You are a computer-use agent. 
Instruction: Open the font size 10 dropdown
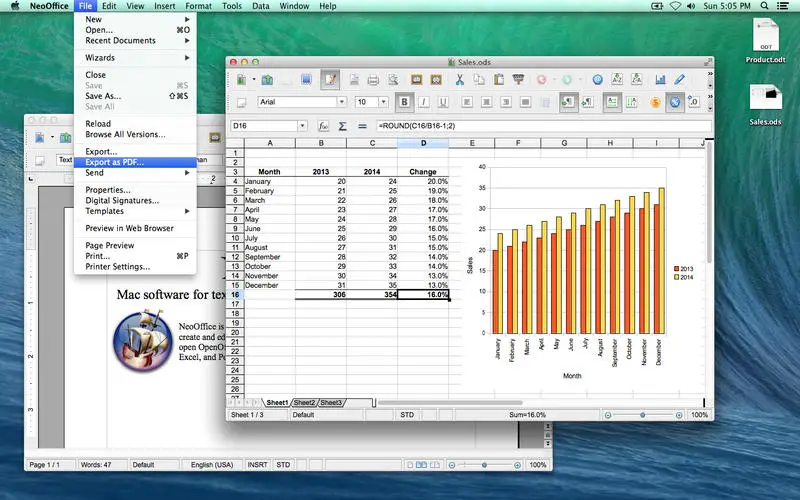click(x=383, y=102)
